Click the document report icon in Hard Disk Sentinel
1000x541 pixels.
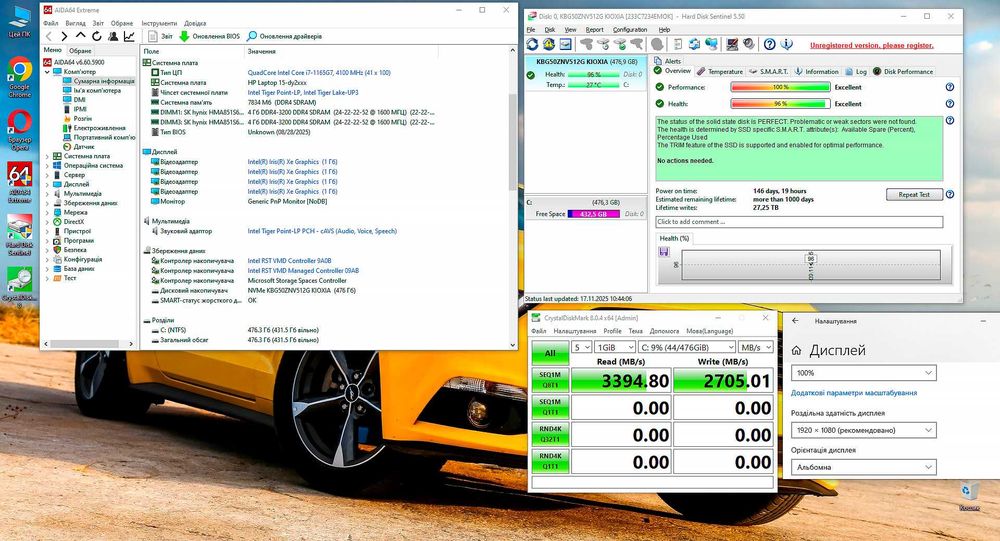click(x=678, y=44)
